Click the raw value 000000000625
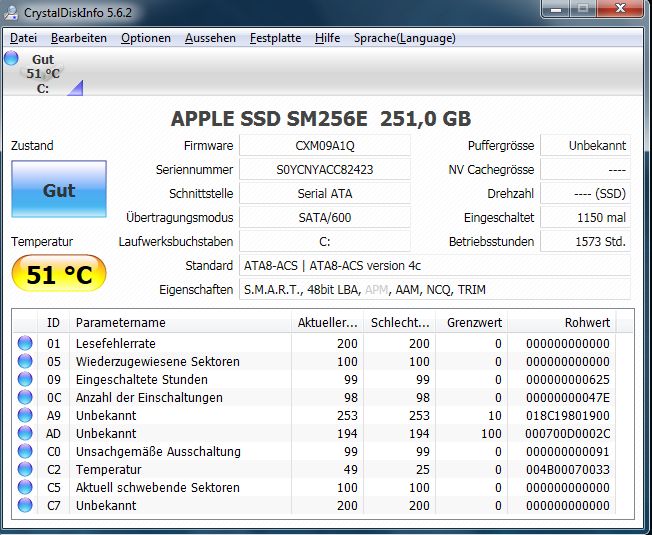Screen dimensions: 652x535 point(568,379)
